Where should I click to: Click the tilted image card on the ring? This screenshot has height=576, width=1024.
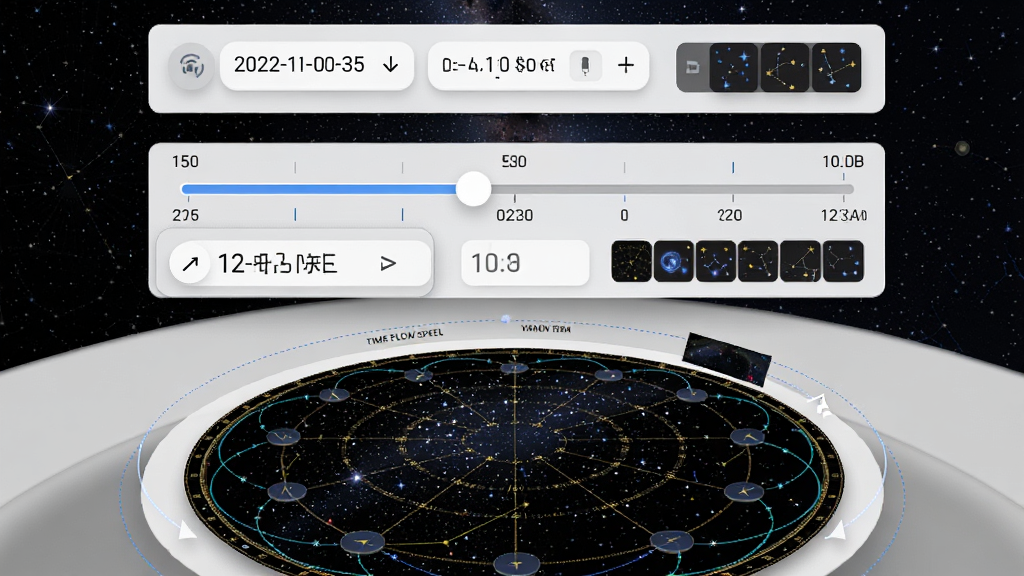[727, 358]
